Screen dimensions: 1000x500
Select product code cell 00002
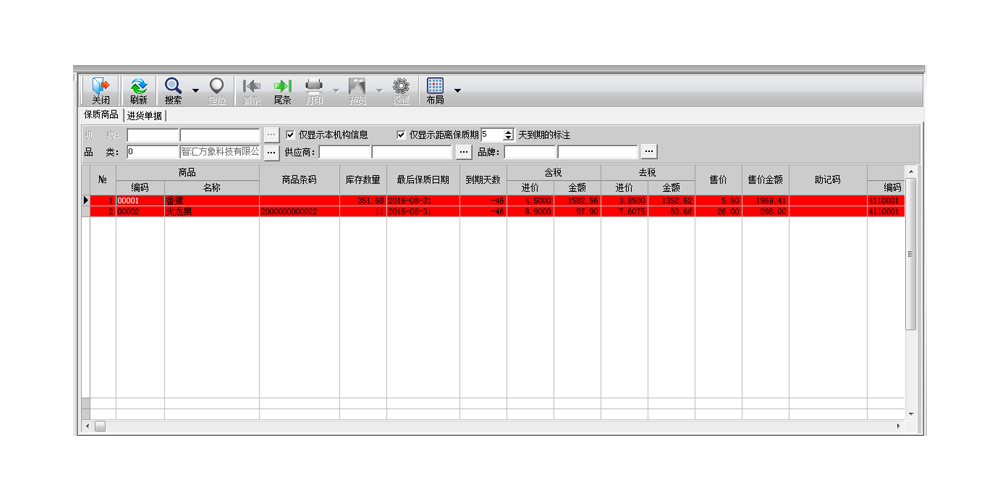pyautogui.click(x=140, y=211)
